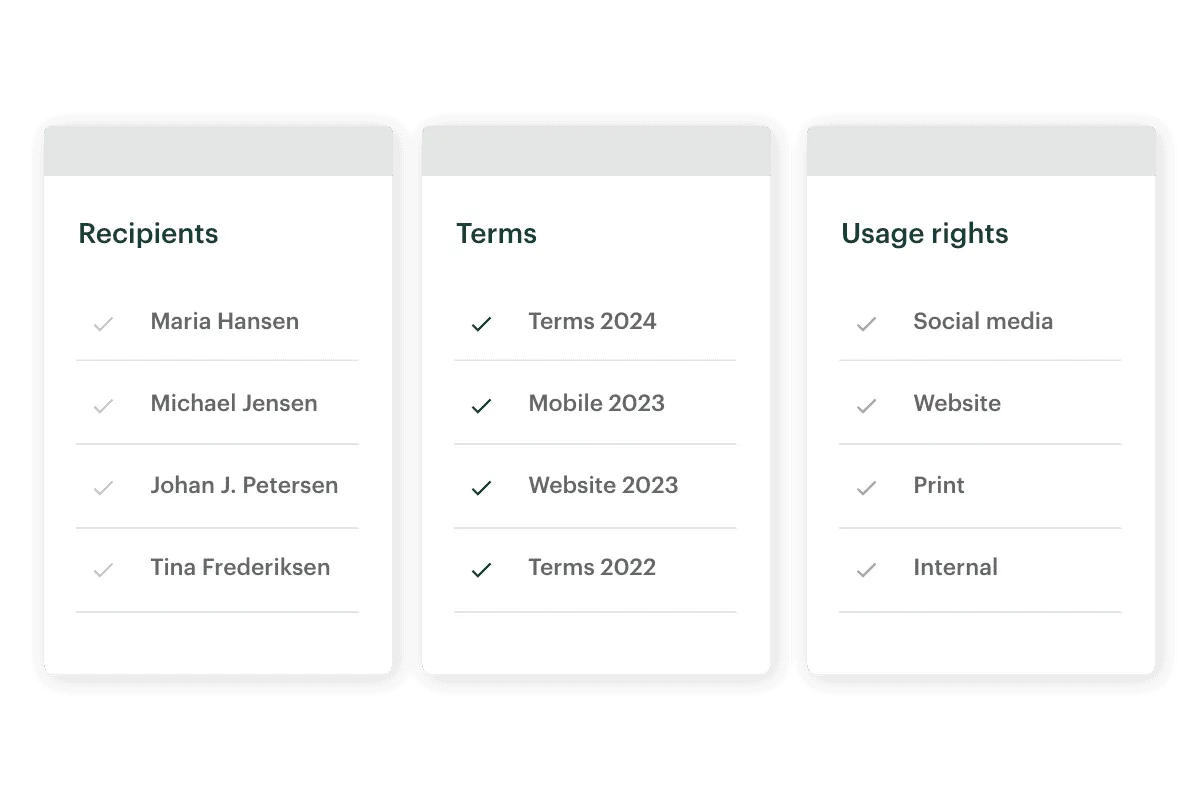The image size is (1200, 800).
Task: Choose the Mobile 2023 terms label
Action: click(596, 403)
